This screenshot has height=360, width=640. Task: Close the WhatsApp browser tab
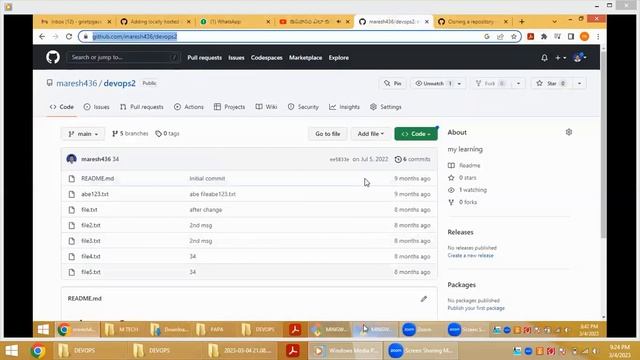point(268,22)
